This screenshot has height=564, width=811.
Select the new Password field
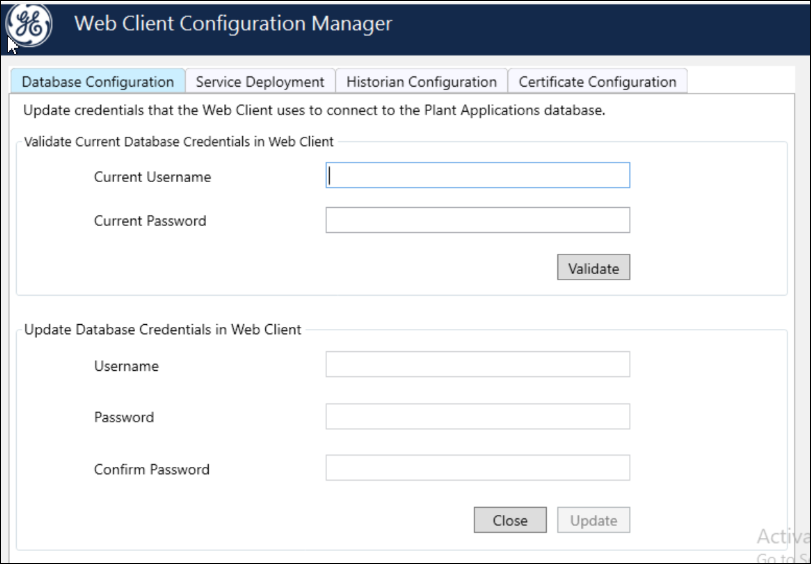pyautogui.click(x=478, y=417)
